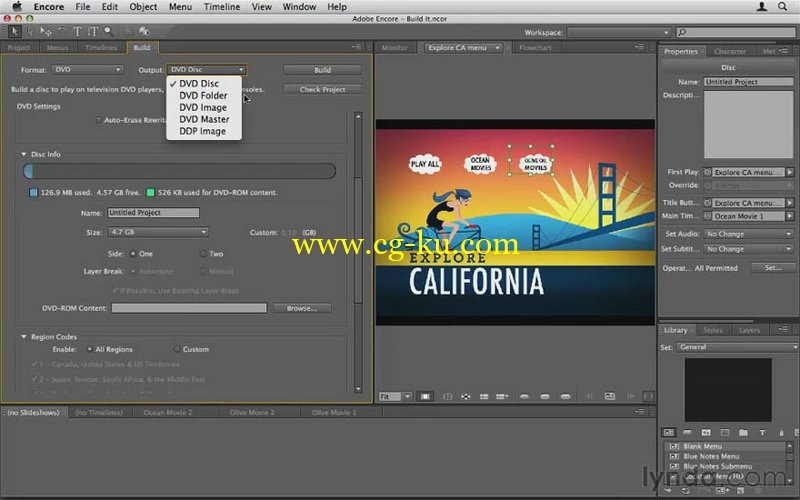The width and height of the screenshot is (800, 500).
Task: Toggle menus filter in Library panel
Action: [x=668, y=433]
